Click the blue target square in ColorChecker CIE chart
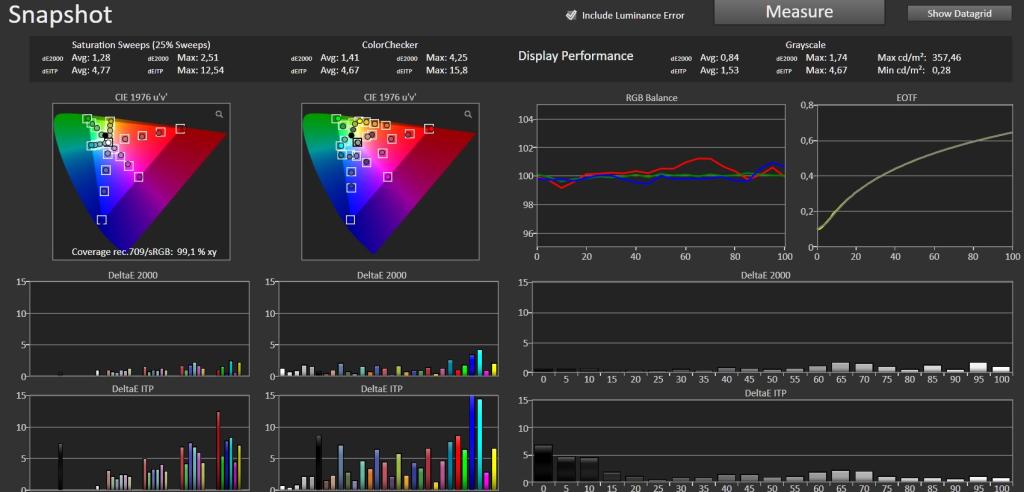 click(x=350, y=220)
